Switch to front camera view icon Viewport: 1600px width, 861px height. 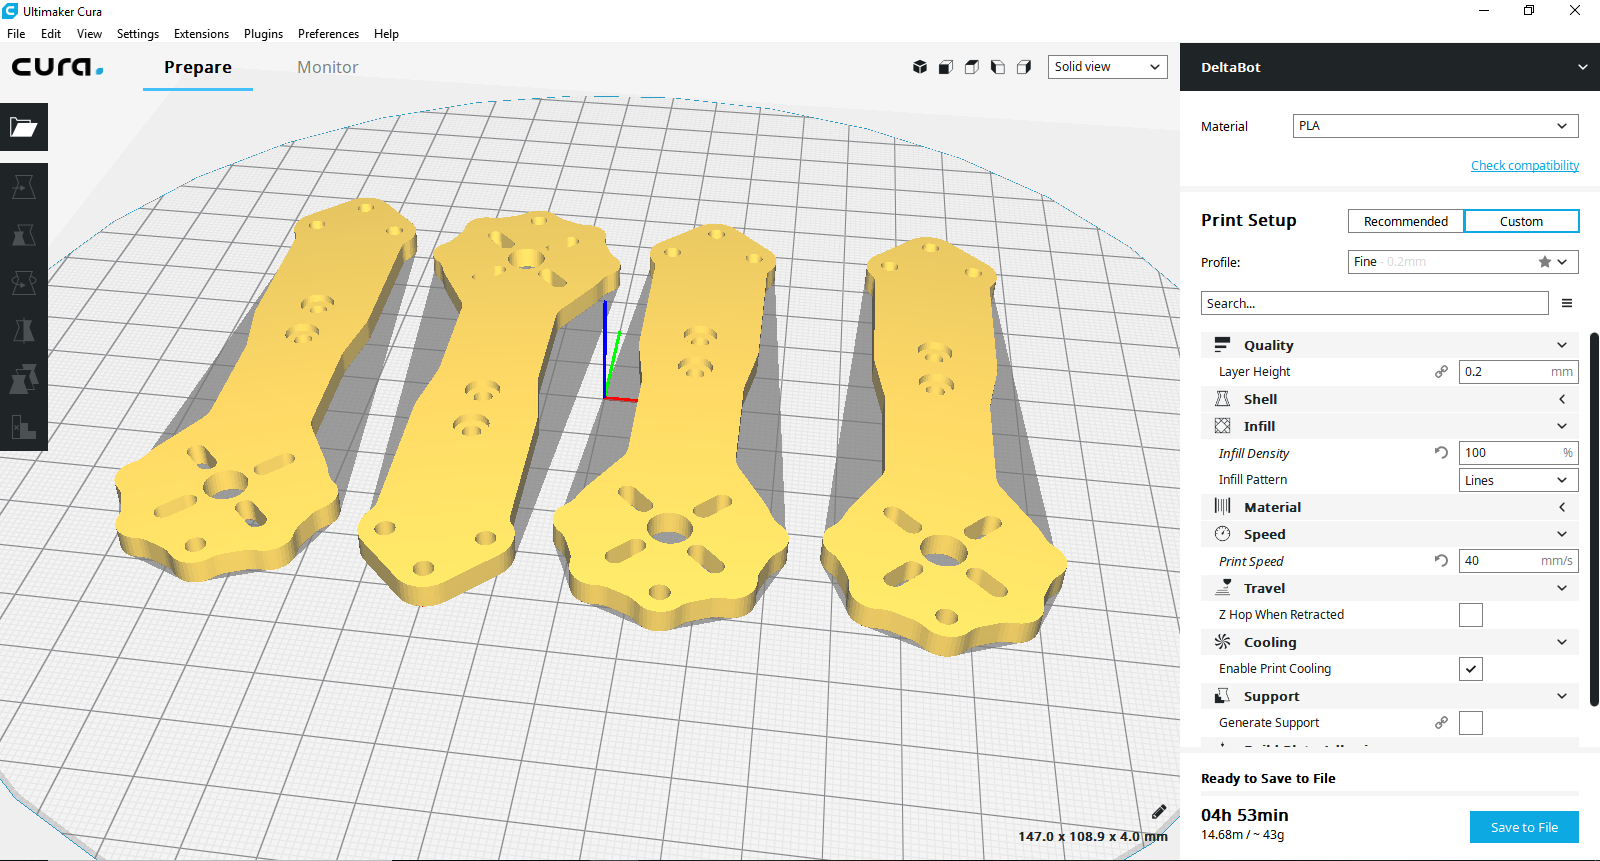[946, 67]
